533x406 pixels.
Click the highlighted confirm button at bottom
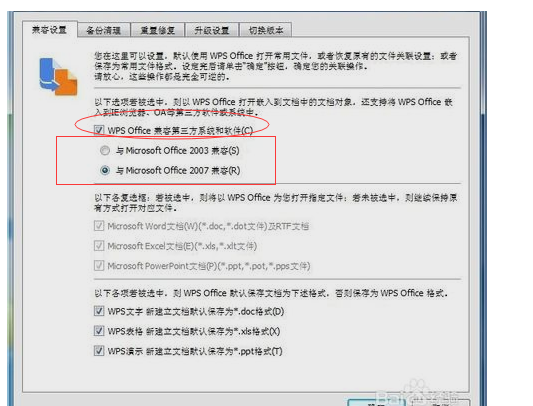point(377,403)
